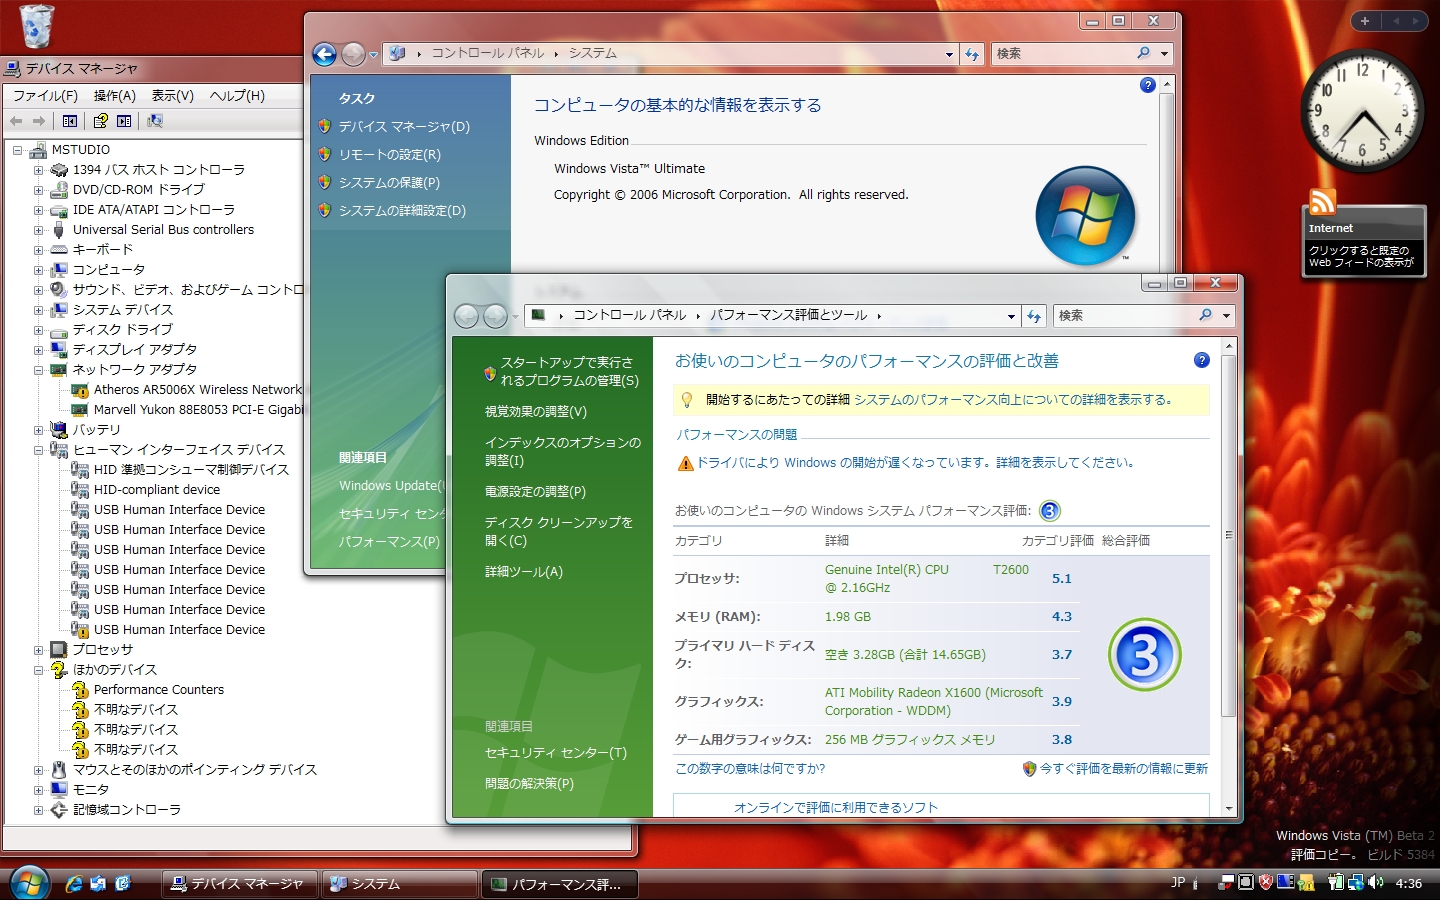The image size is (1440, 900).
Task: Click the System window back button
Action: coord(324,54)
